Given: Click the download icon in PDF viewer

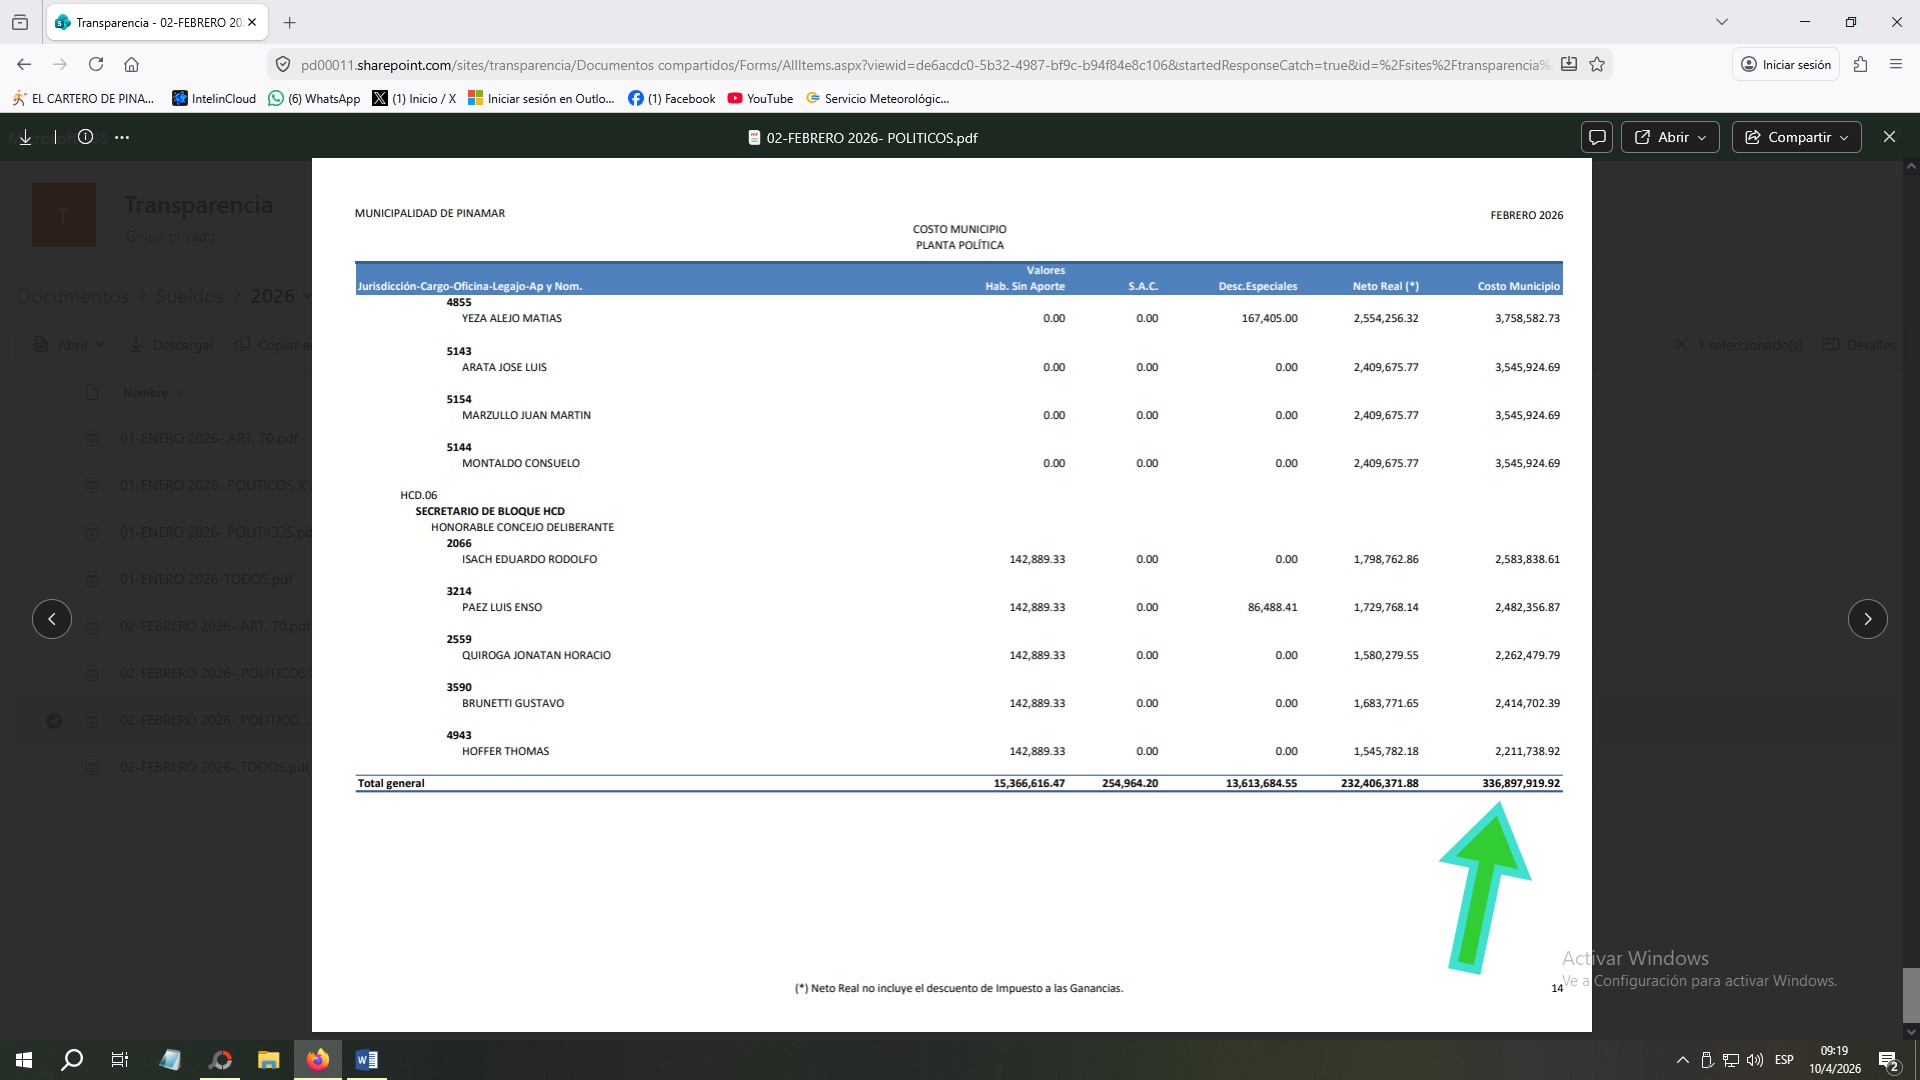Looking at the screenshot, I should coord(26,137).
